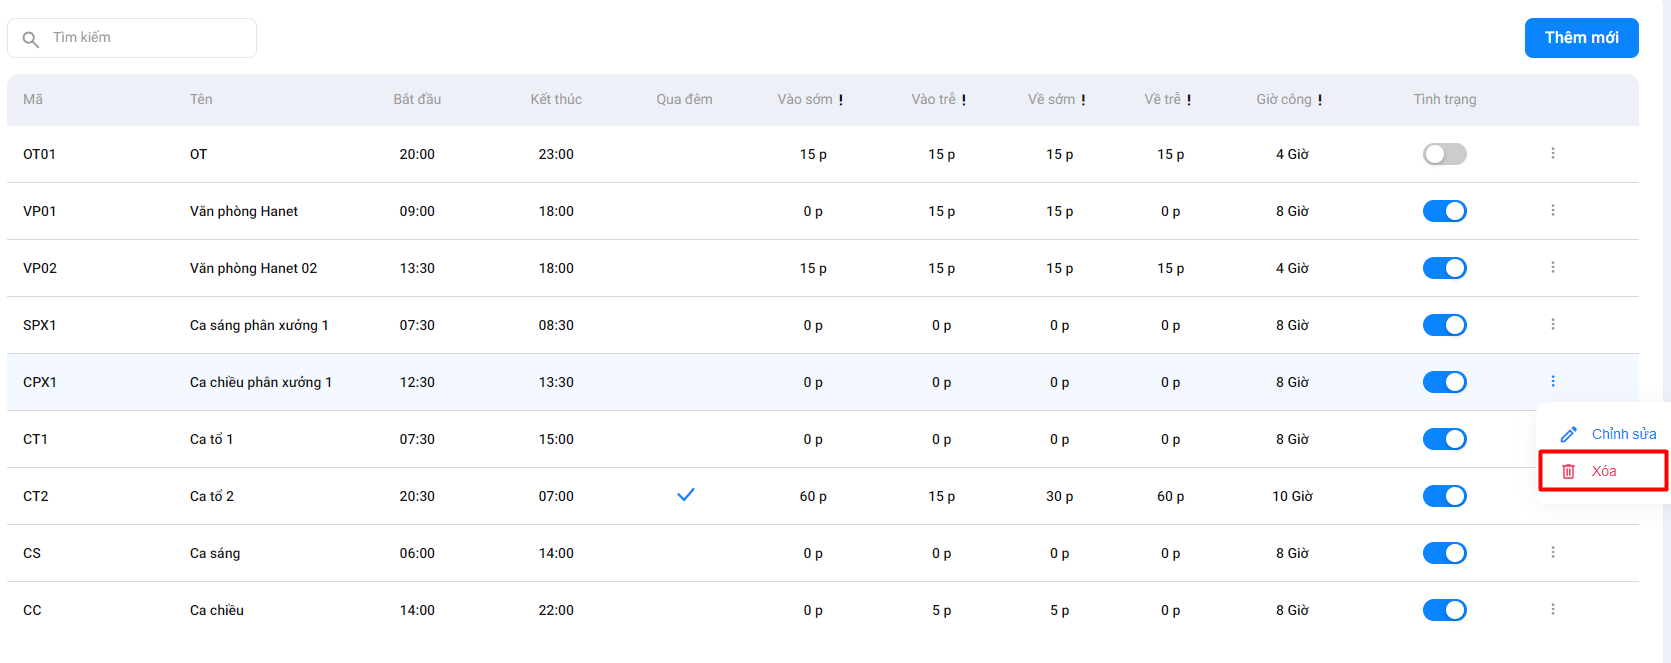
Task: Click the Tình trạng column header
Action: 1444,99
